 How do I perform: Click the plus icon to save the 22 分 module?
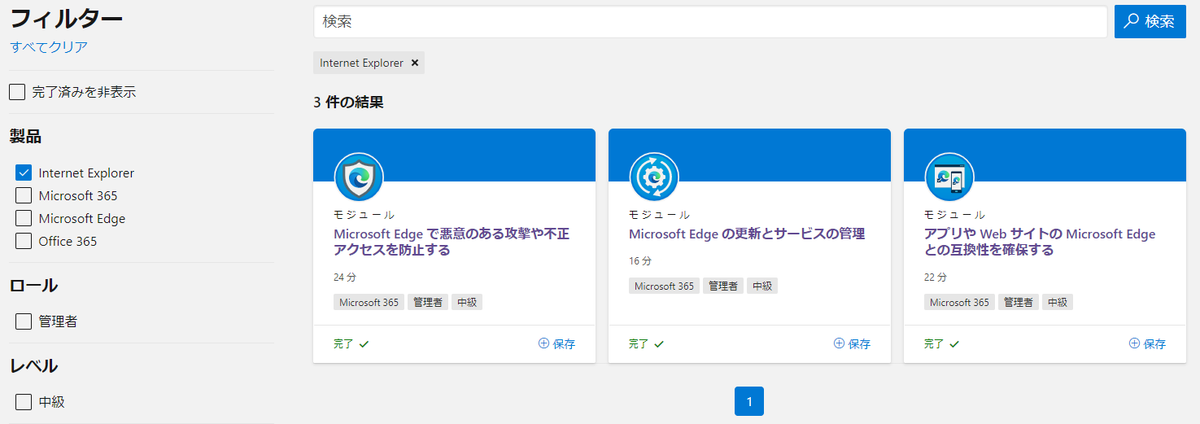[1134, 343]
